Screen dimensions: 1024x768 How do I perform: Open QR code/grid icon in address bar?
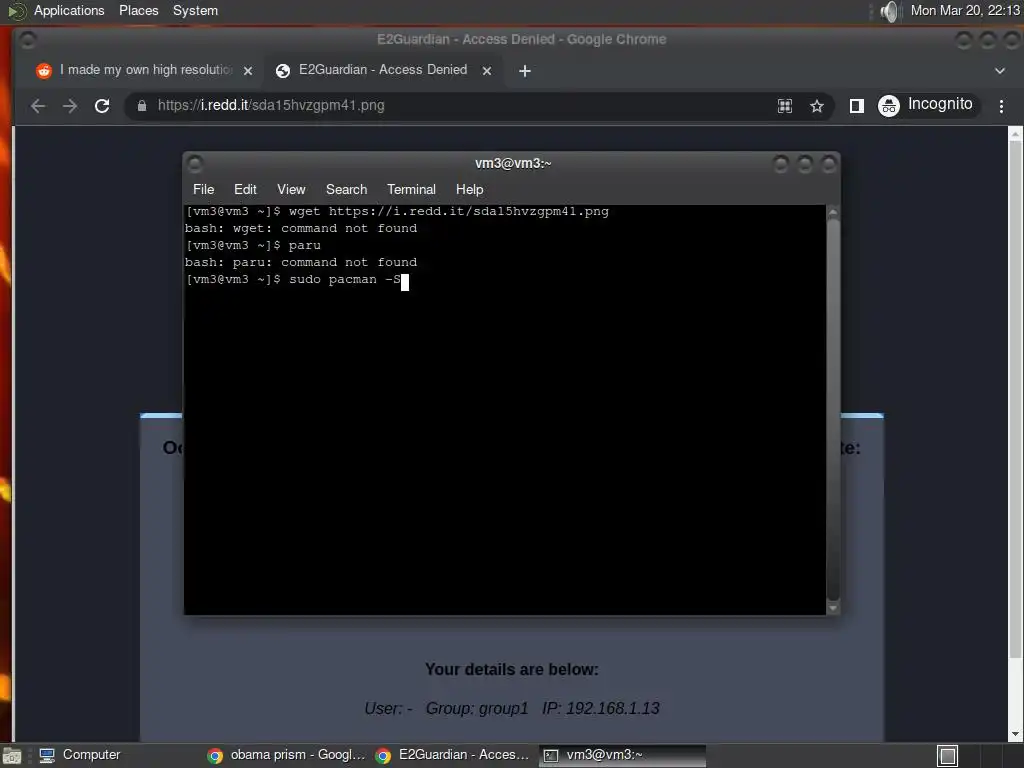click(785, 106)
